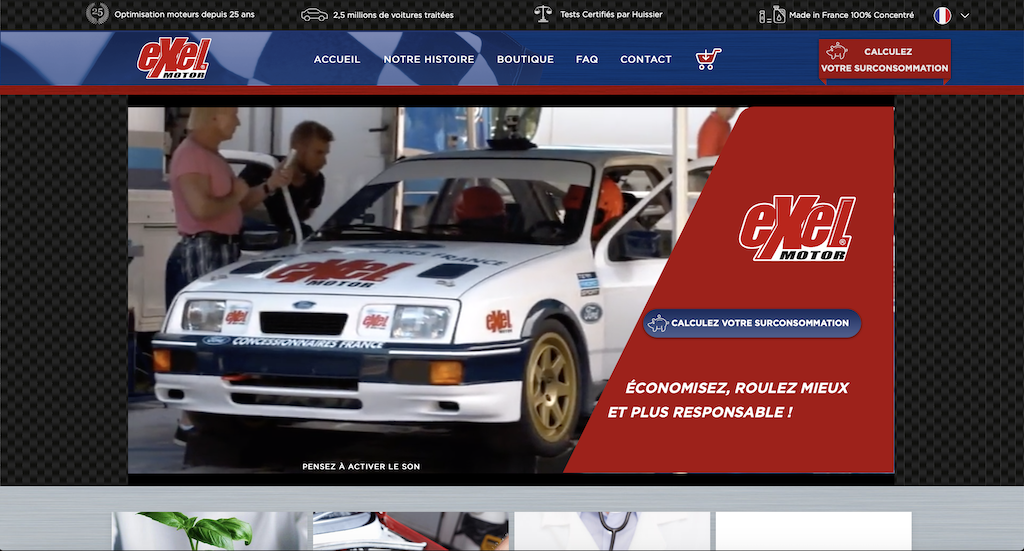Click blue Calculez Votre Surconsommation banner button
The height and width of the screenshot is (551, 1024).
(x=752, y=323)
